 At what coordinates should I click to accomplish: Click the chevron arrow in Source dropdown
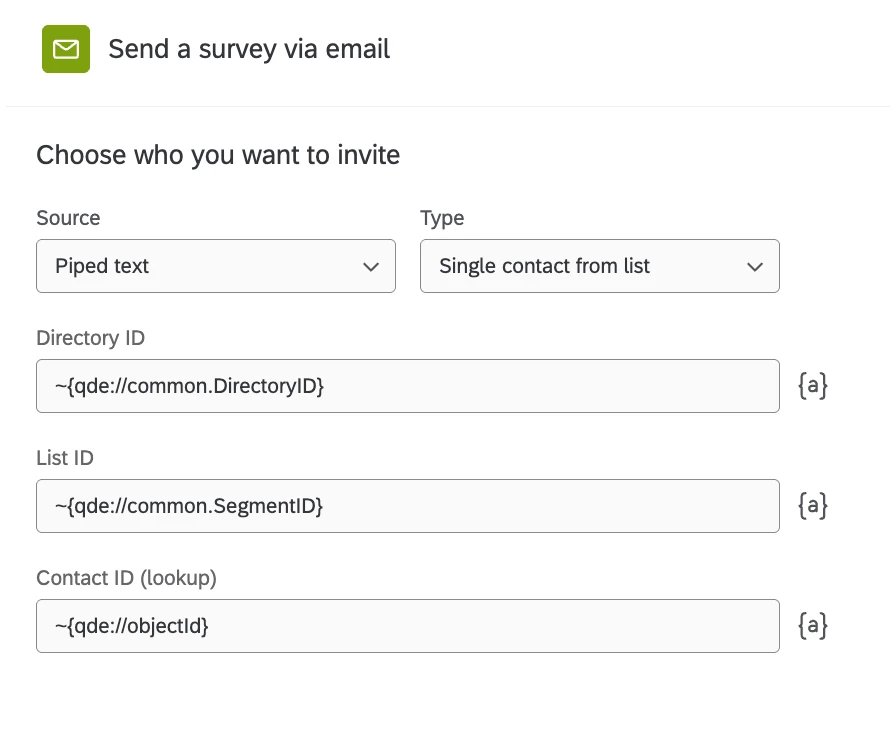(371, 267)
